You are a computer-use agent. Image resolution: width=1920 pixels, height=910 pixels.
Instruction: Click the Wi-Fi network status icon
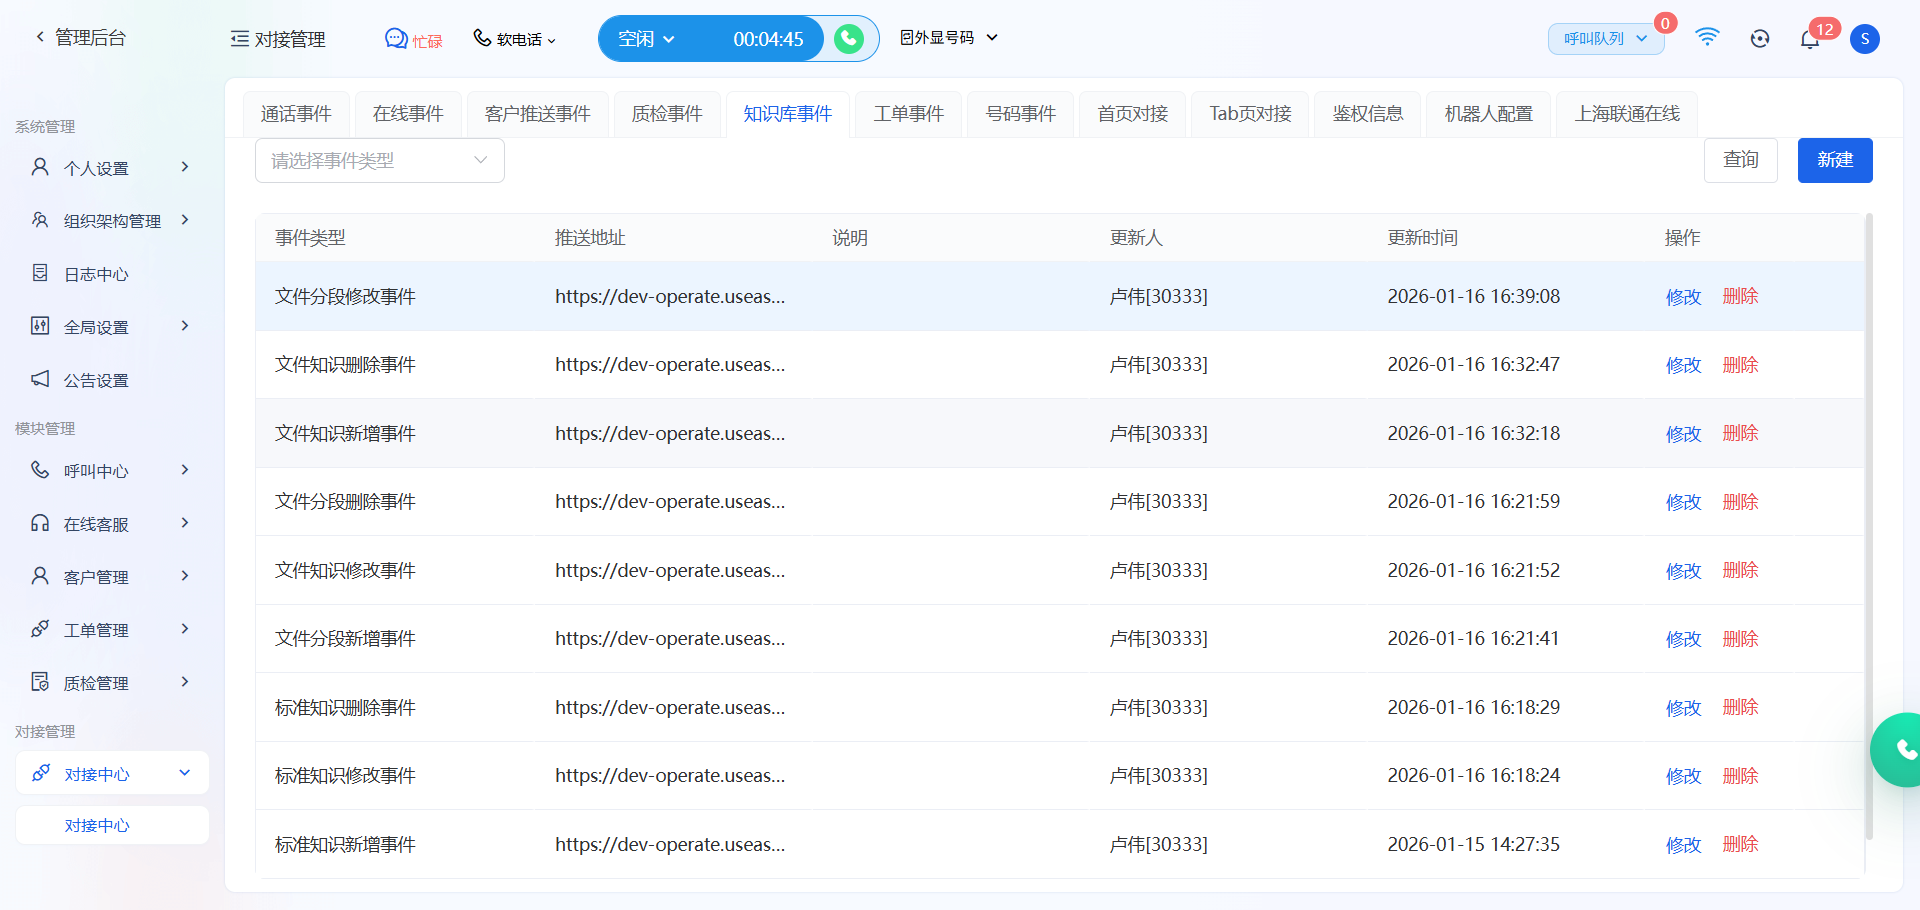click(1707, 38)
